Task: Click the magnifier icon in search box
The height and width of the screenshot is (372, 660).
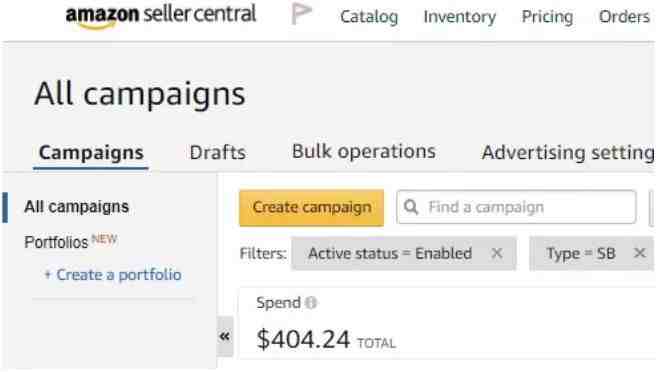Action: (411, 207)
